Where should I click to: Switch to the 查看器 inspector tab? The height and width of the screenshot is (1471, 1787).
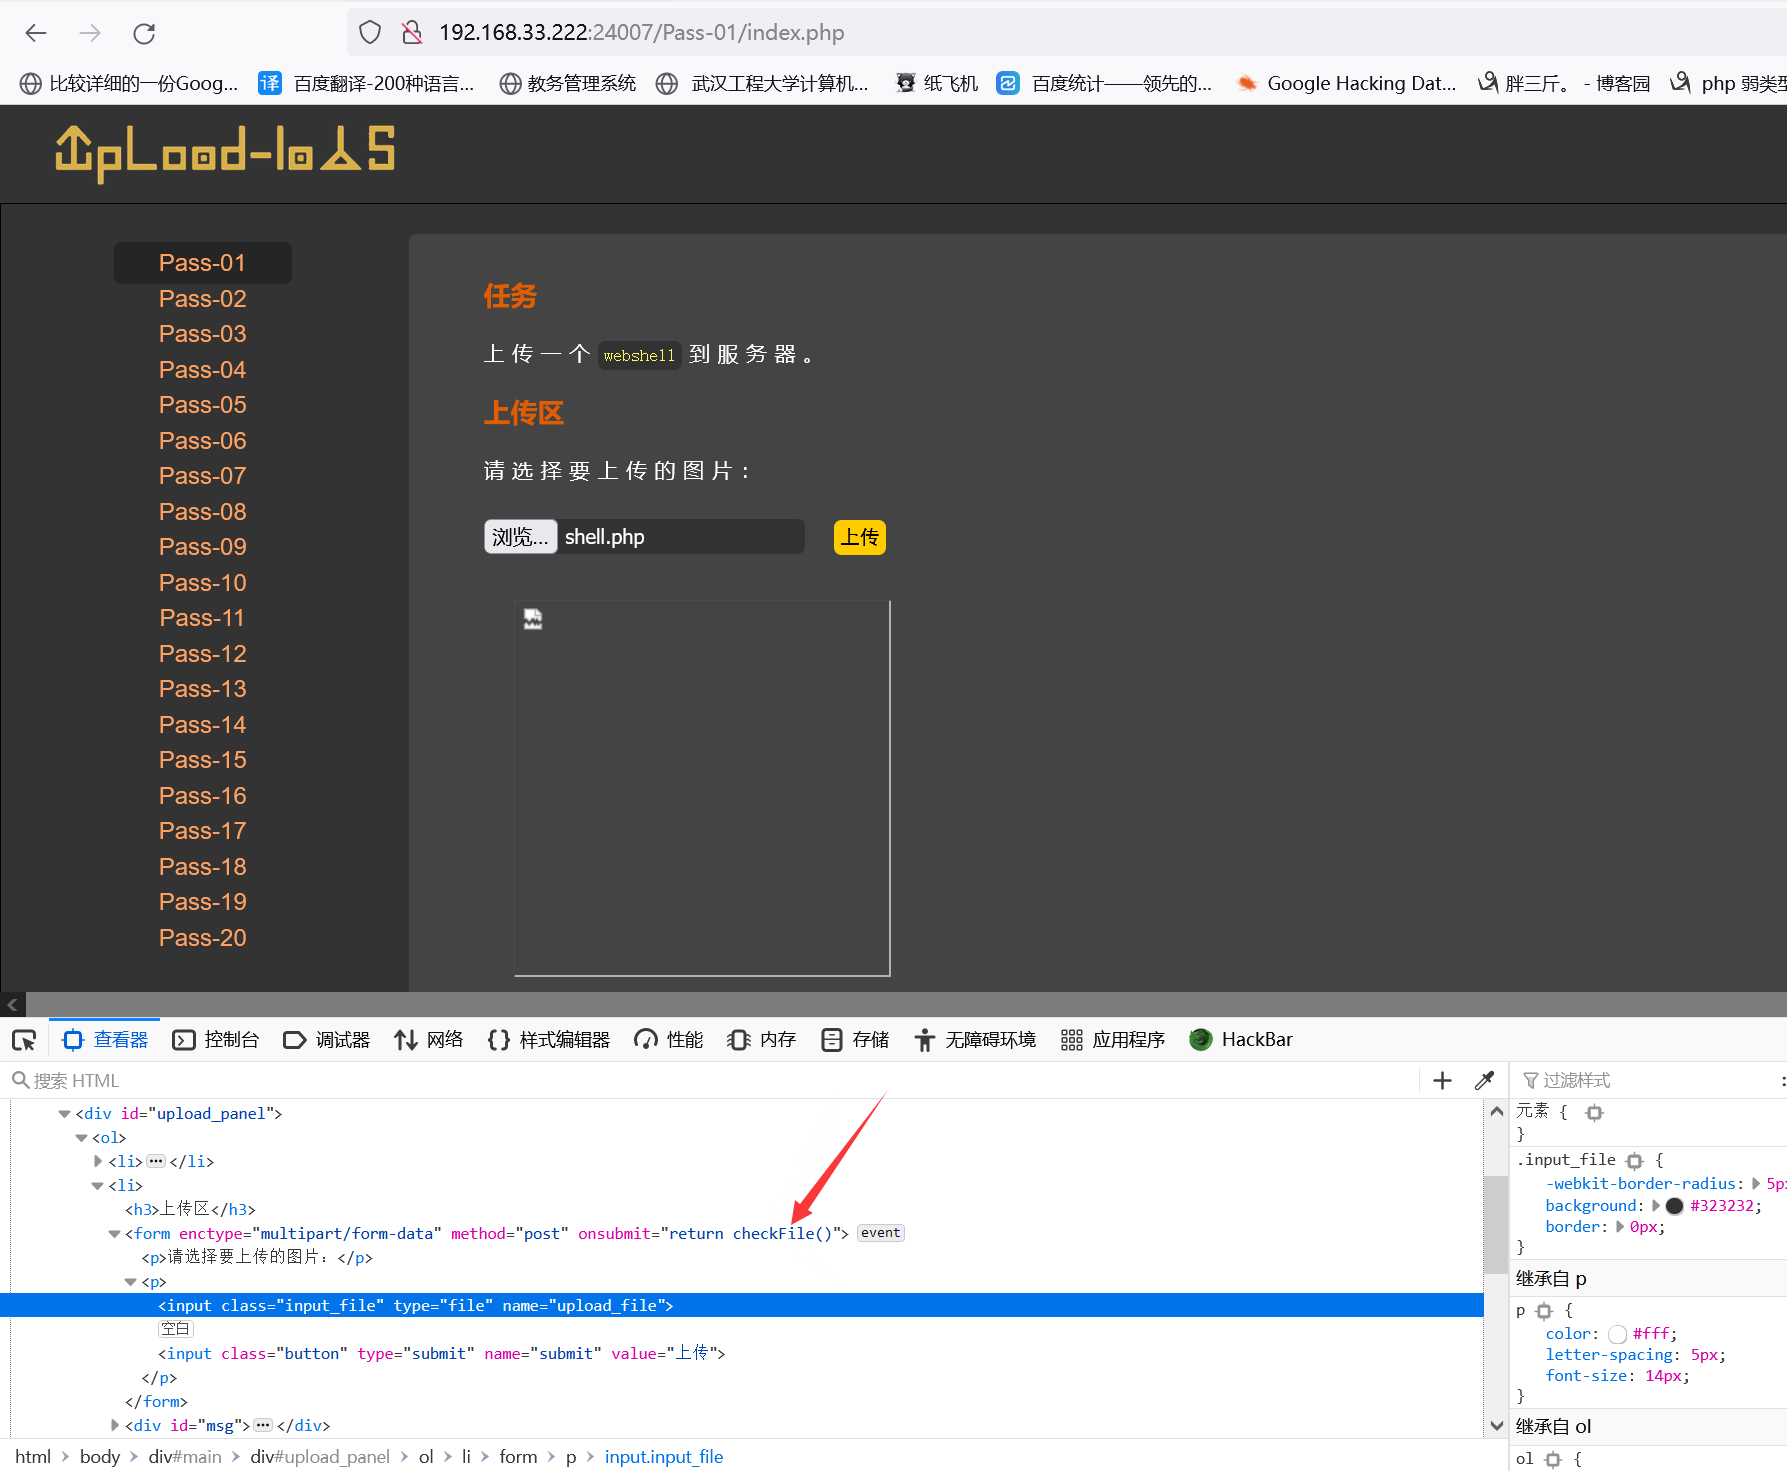(106, 1040)
